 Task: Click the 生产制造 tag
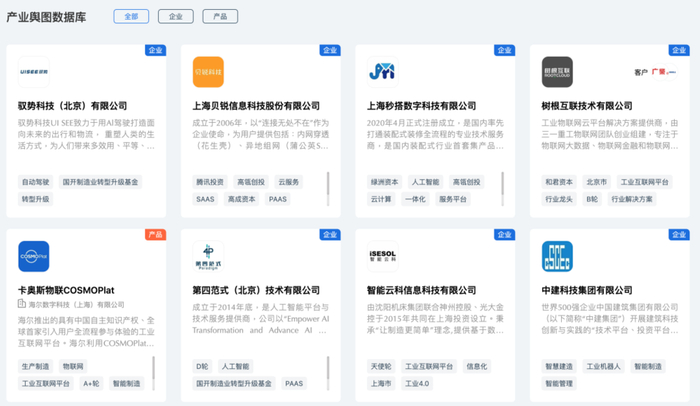coord(35,366)
